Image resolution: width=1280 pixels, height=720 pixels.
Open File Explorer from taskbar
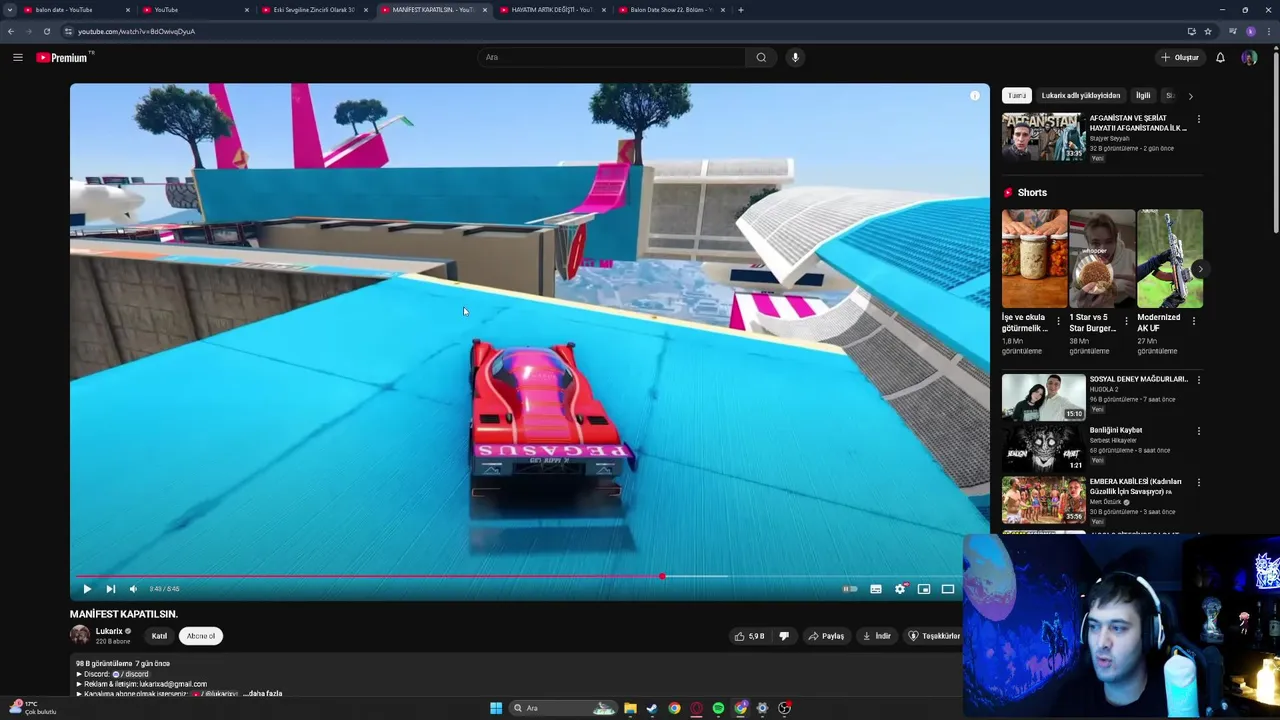[630, 708]
